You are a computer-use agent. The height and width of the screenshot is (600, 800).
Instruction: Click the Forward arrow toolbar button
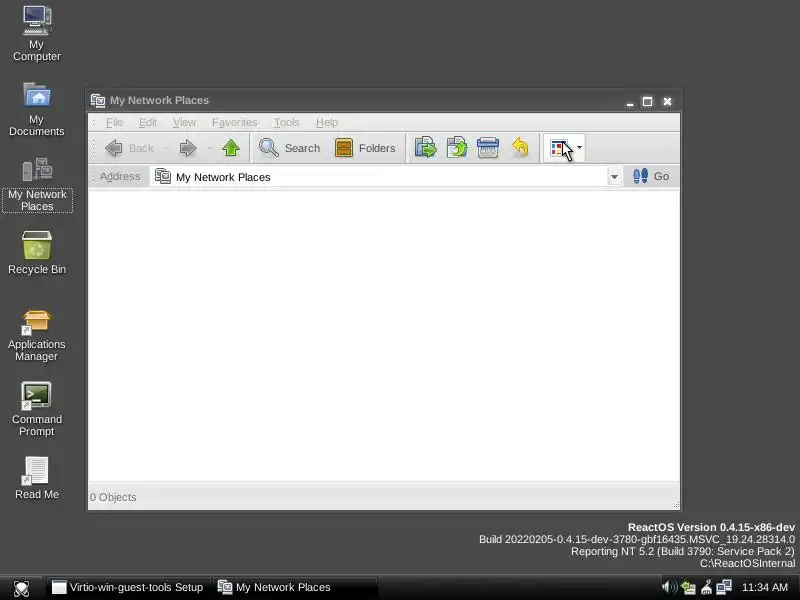pos(188,148)
